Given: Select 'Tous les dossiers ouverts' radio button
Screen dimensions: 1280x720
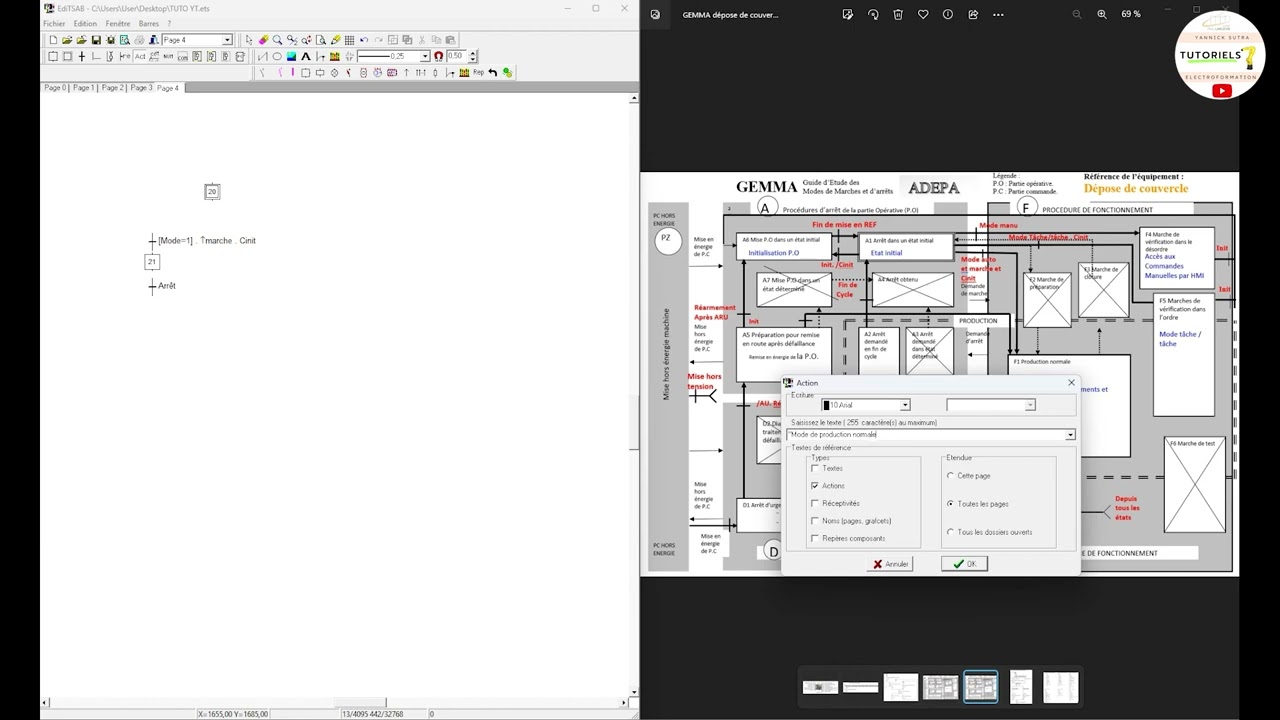Looking at the screenshot, I should tap(950, 532).
